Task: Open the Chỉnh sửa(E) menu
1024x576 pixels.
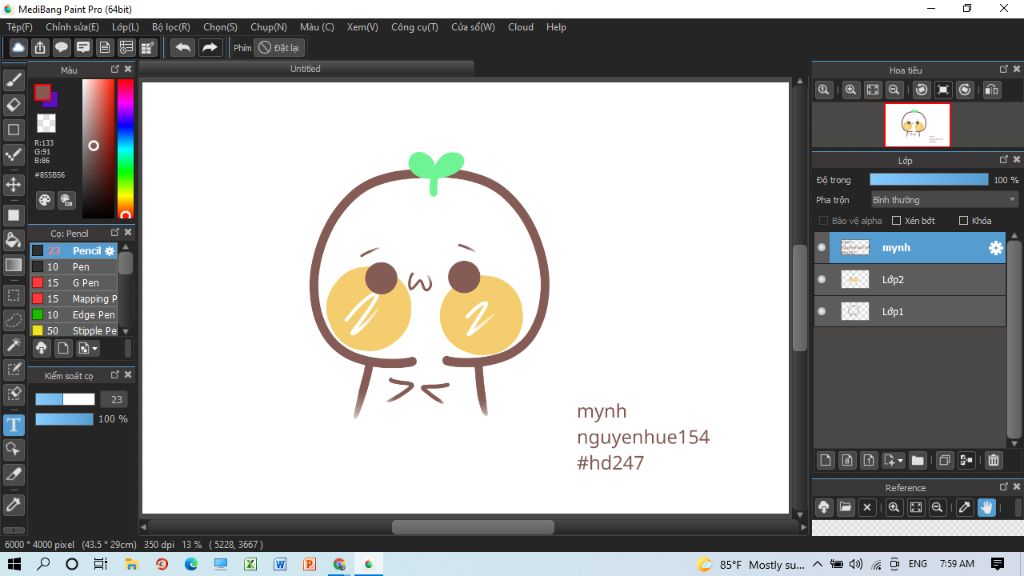Action: click(x=72, y=27)
